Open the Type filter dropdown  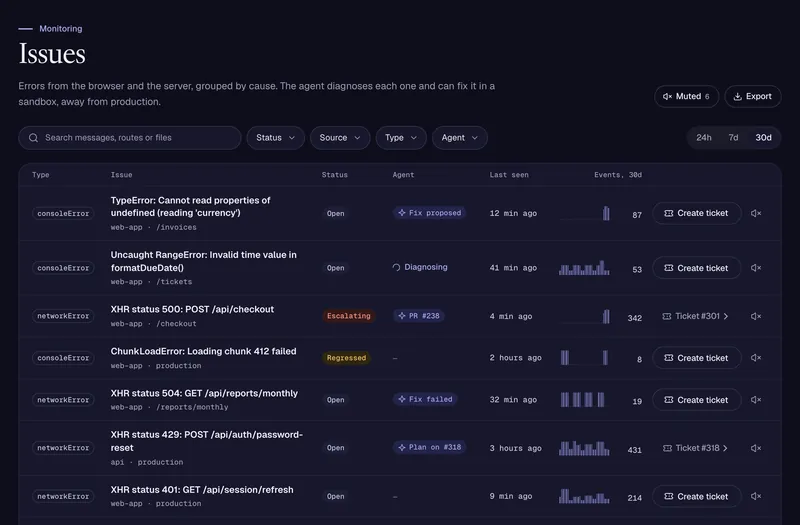(x=401, y=138)
